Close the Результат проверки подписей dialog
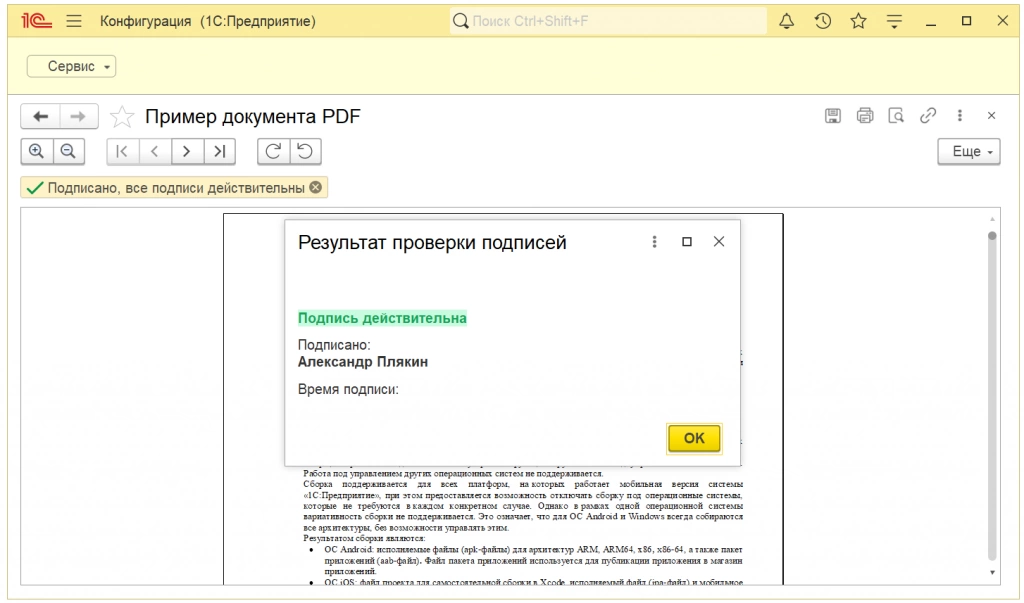This screenshot has height=603, width=1024. pos(719,242)
